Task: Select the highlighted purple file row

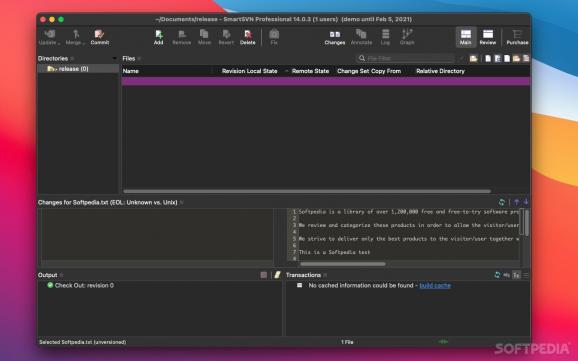Action: click(325, 81)
